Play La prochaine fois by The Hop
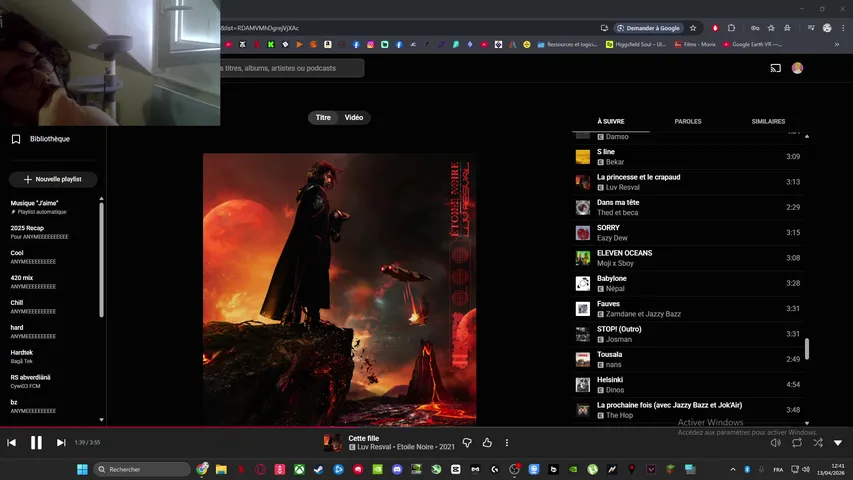 (x=688, y=410)
